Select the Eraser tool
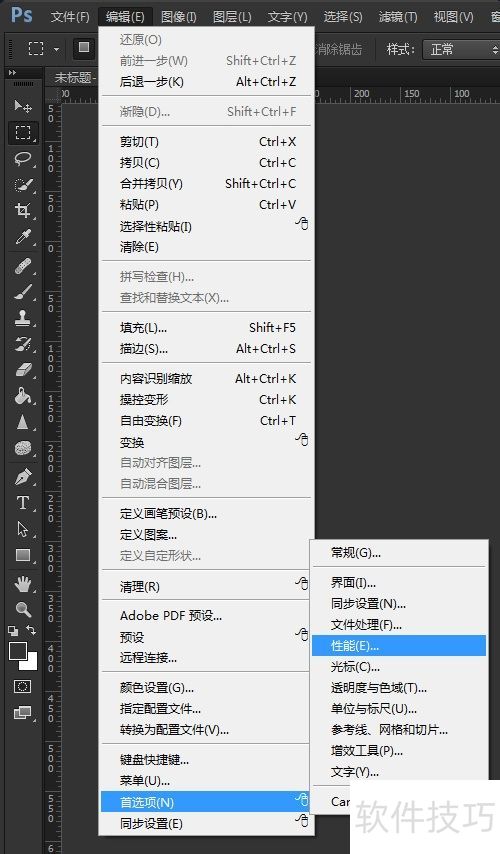This screenshot has width=500, height=854. tap(22, 370)
